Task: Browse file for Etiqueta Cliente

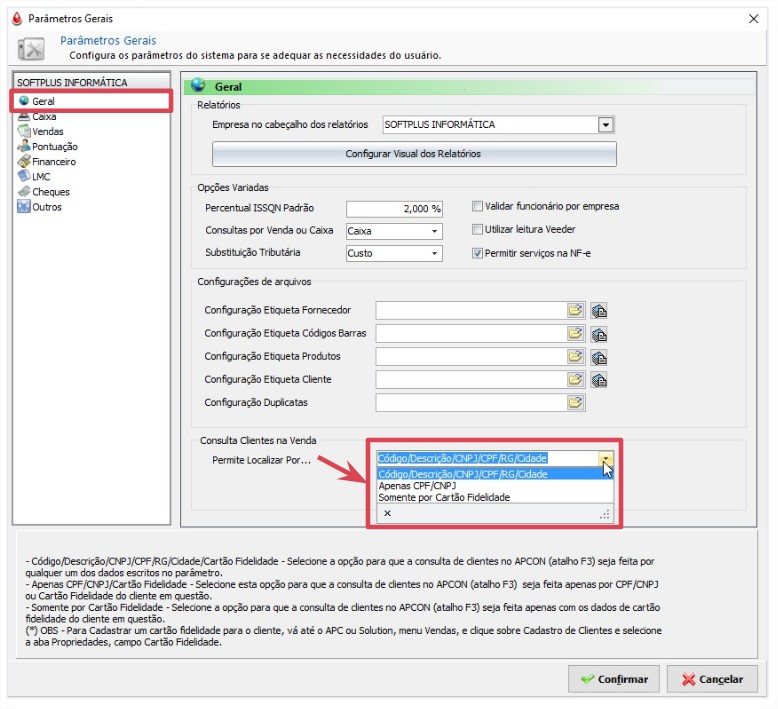Action: 575,380
